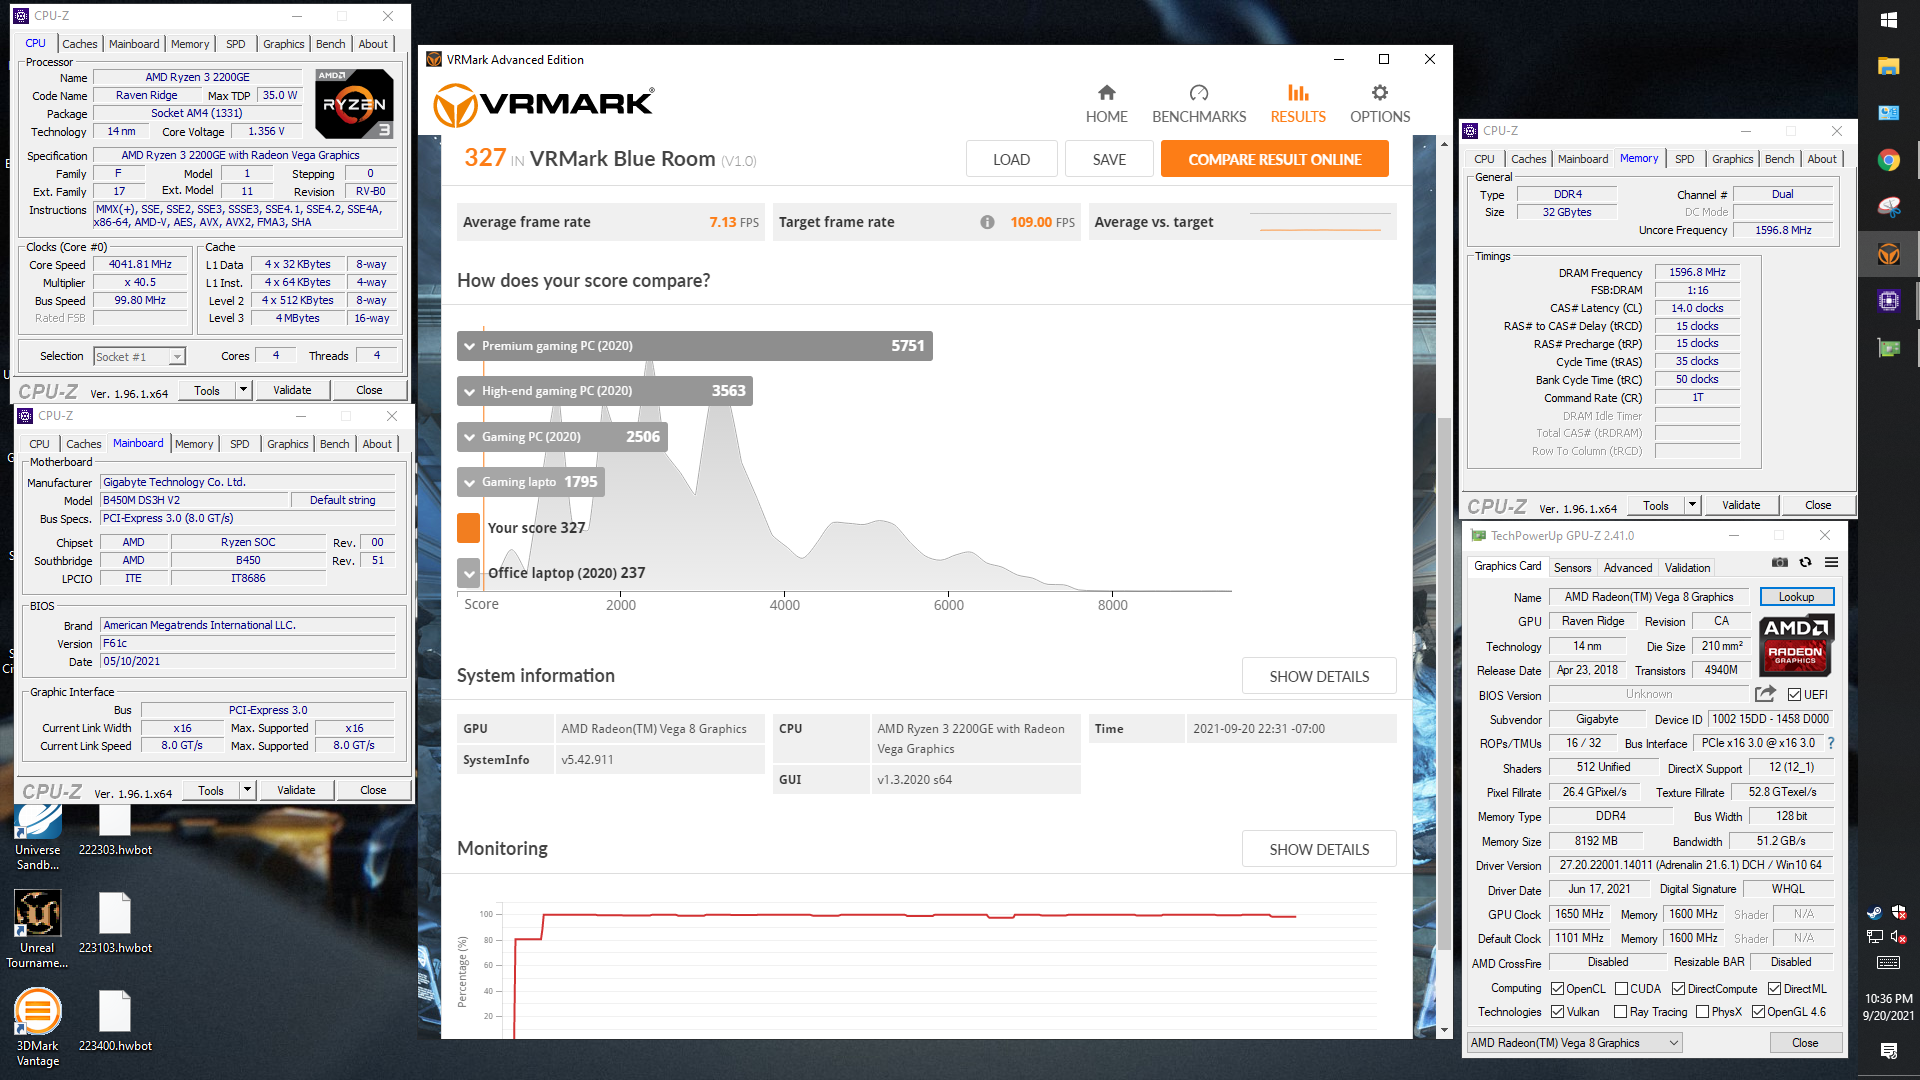Switch to the SPD tab in CPU-Z Memory window

(x=1685, y=159)
